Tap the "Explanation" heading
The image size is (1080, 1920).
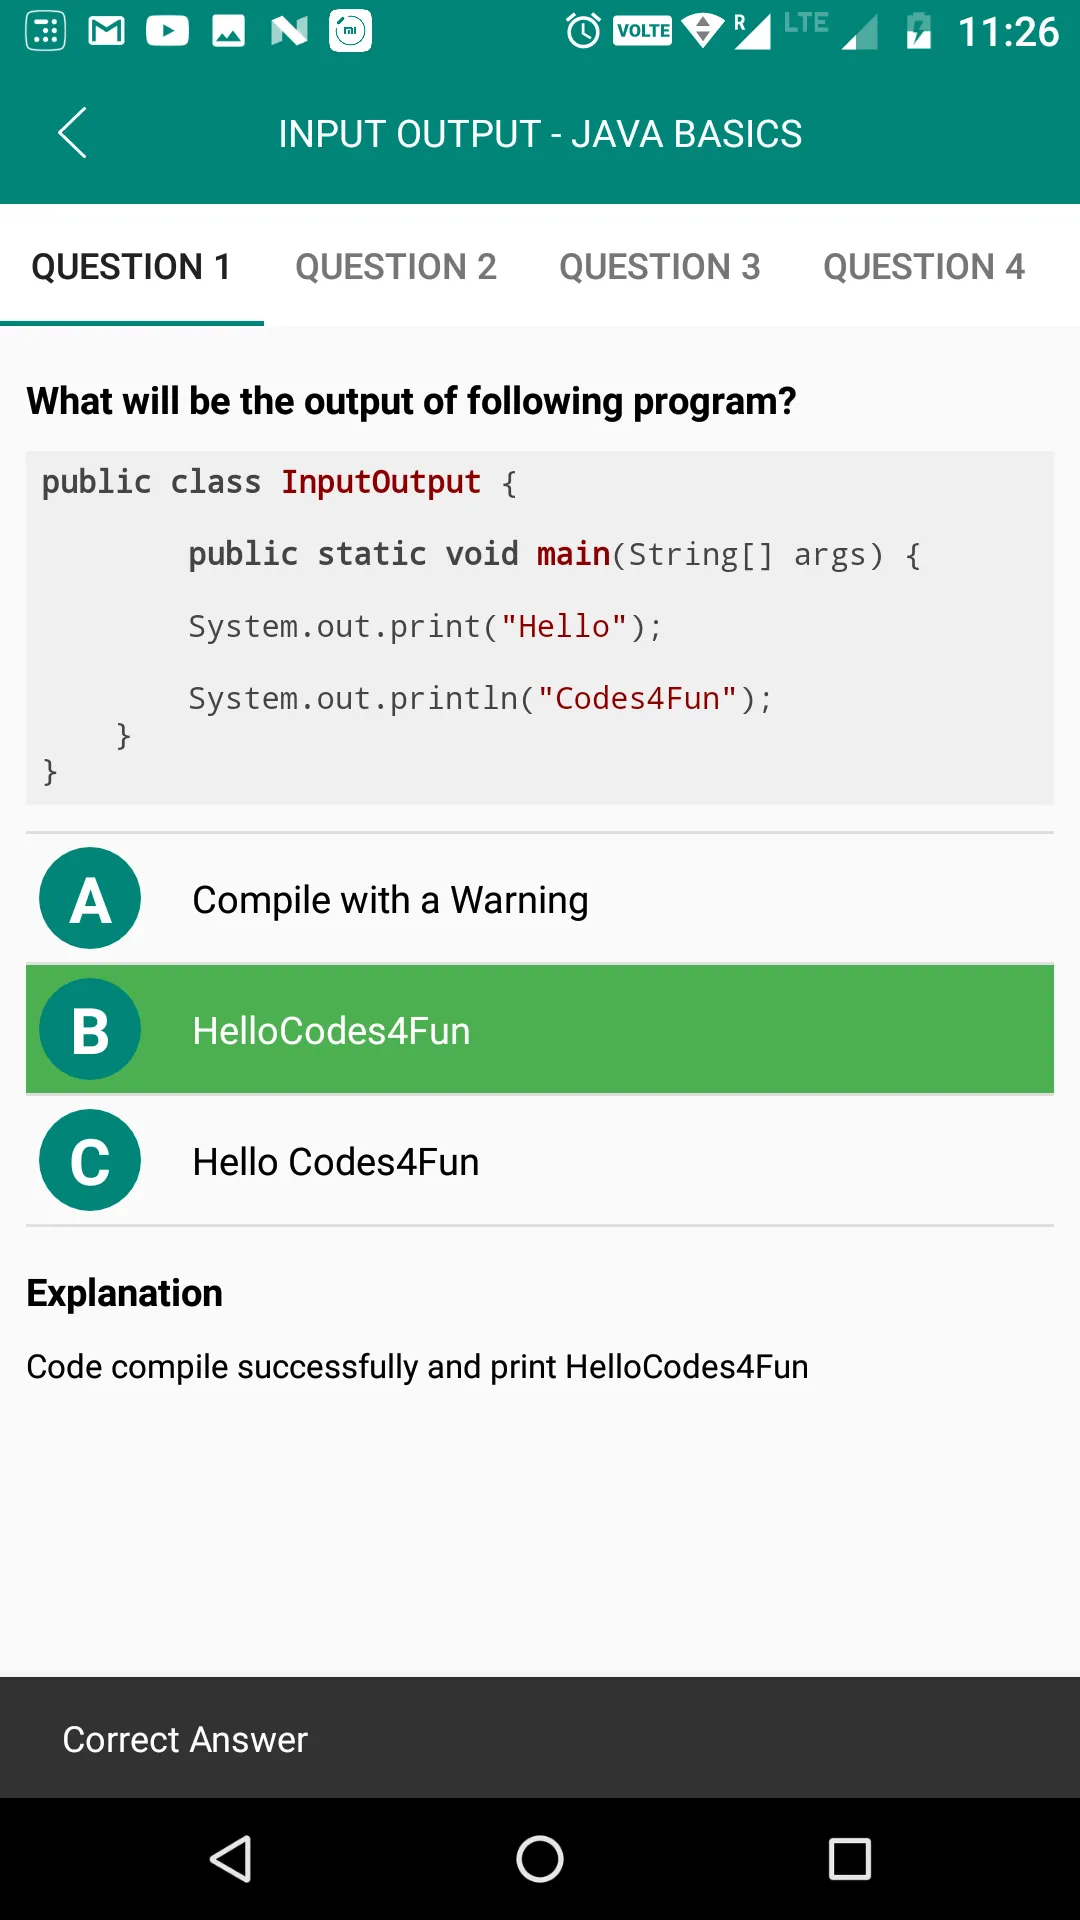pos(124,1293)
